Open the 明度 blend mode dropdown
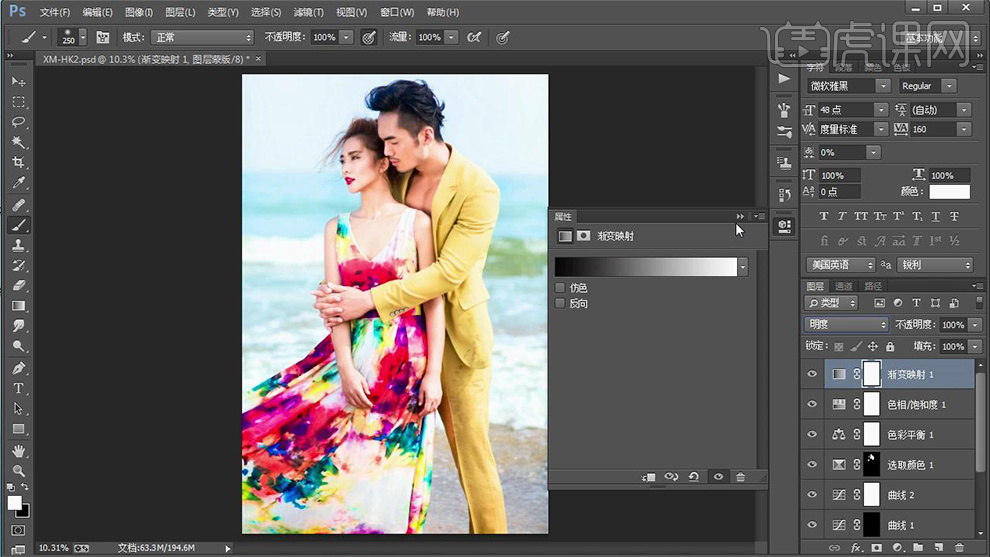990x557 pixels. 845,325
